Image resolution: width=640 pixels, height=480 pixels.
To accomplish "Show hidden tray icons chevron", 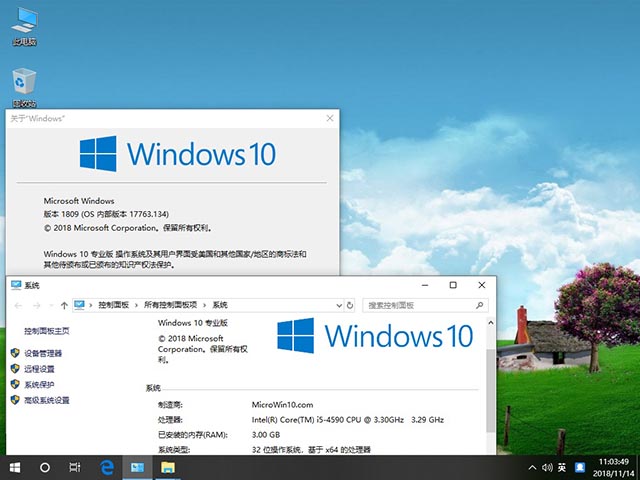I will [532, 467].
